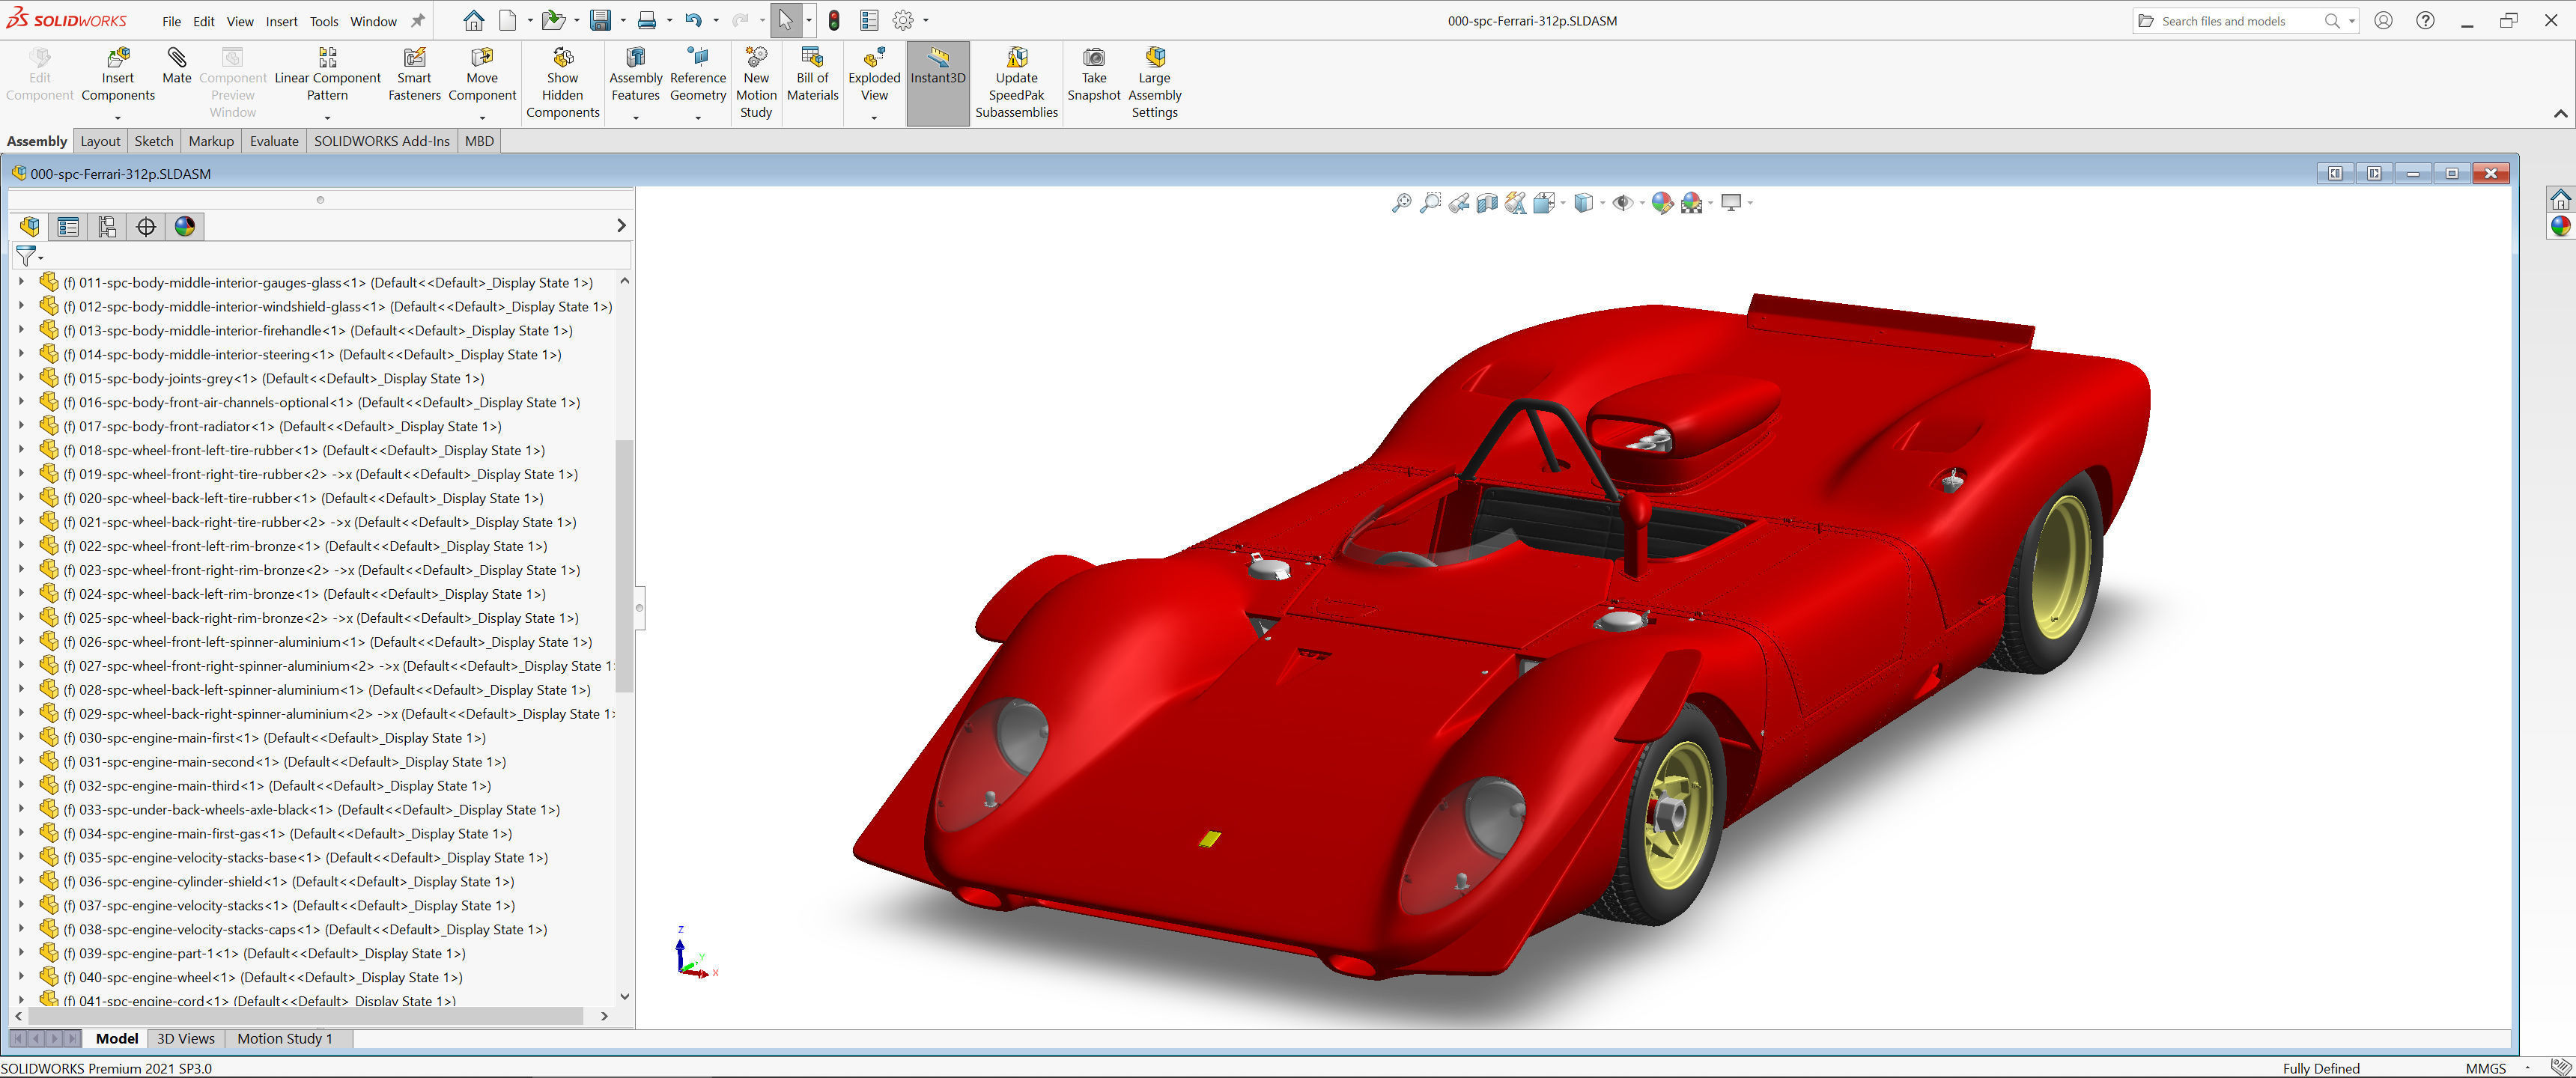Open Options gear dropdown arrow
The height and width of the screenshot is (1078, 2576).
click(926, 20)
